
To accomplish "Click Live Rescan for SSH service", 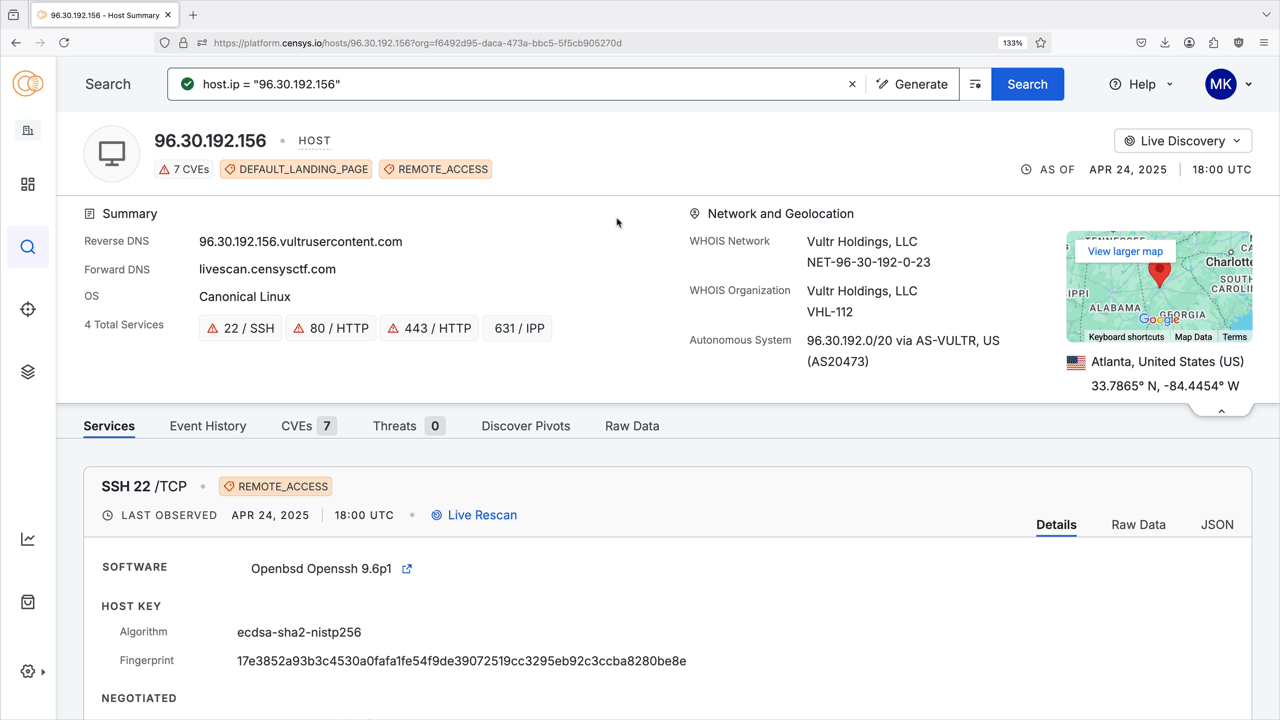I will [474, 515].
